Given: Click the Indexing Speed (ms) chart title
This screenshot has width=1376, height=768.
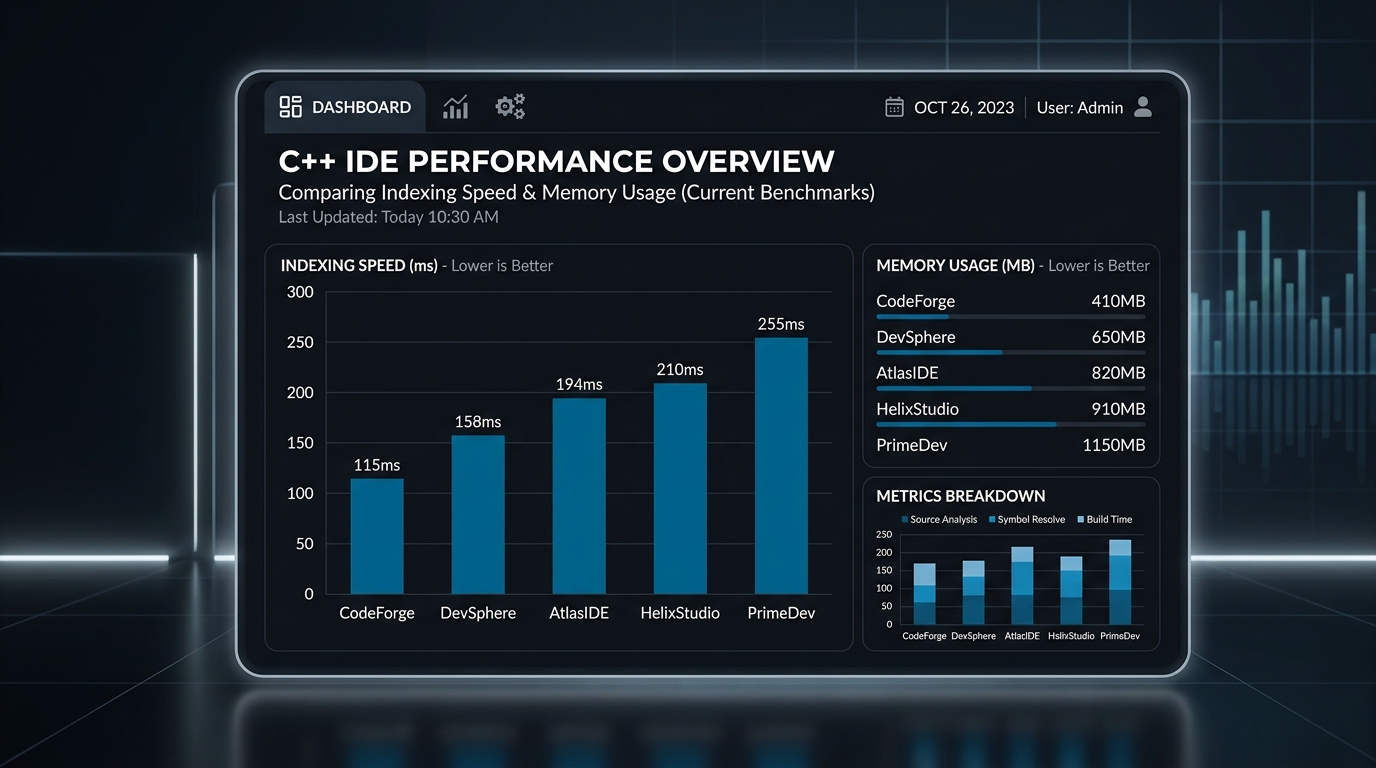Looking at the screenshot, I should pos(359,266).
